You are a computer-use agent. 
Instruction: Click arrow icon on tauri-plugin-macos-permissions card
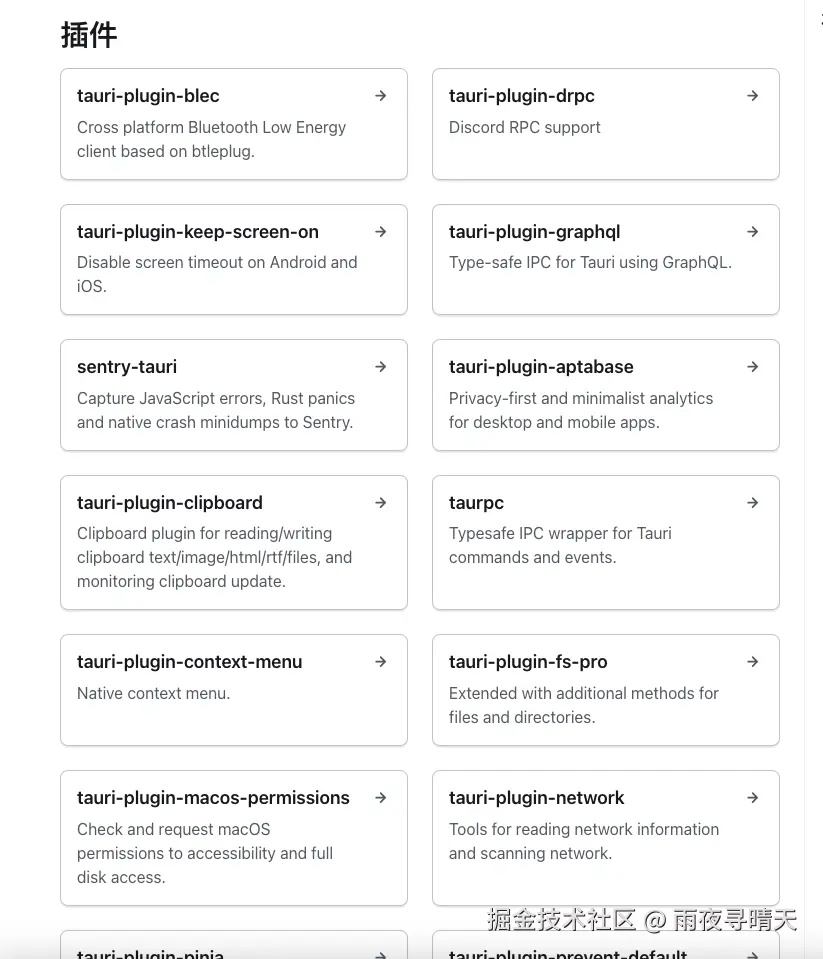pyautogui.click(x=381, y=798)
